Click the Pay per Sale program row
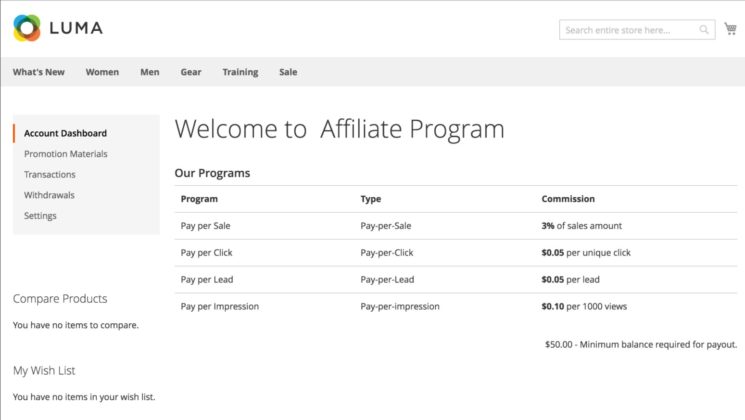This screenshot has width=745, height=420. tap(206, 226)
